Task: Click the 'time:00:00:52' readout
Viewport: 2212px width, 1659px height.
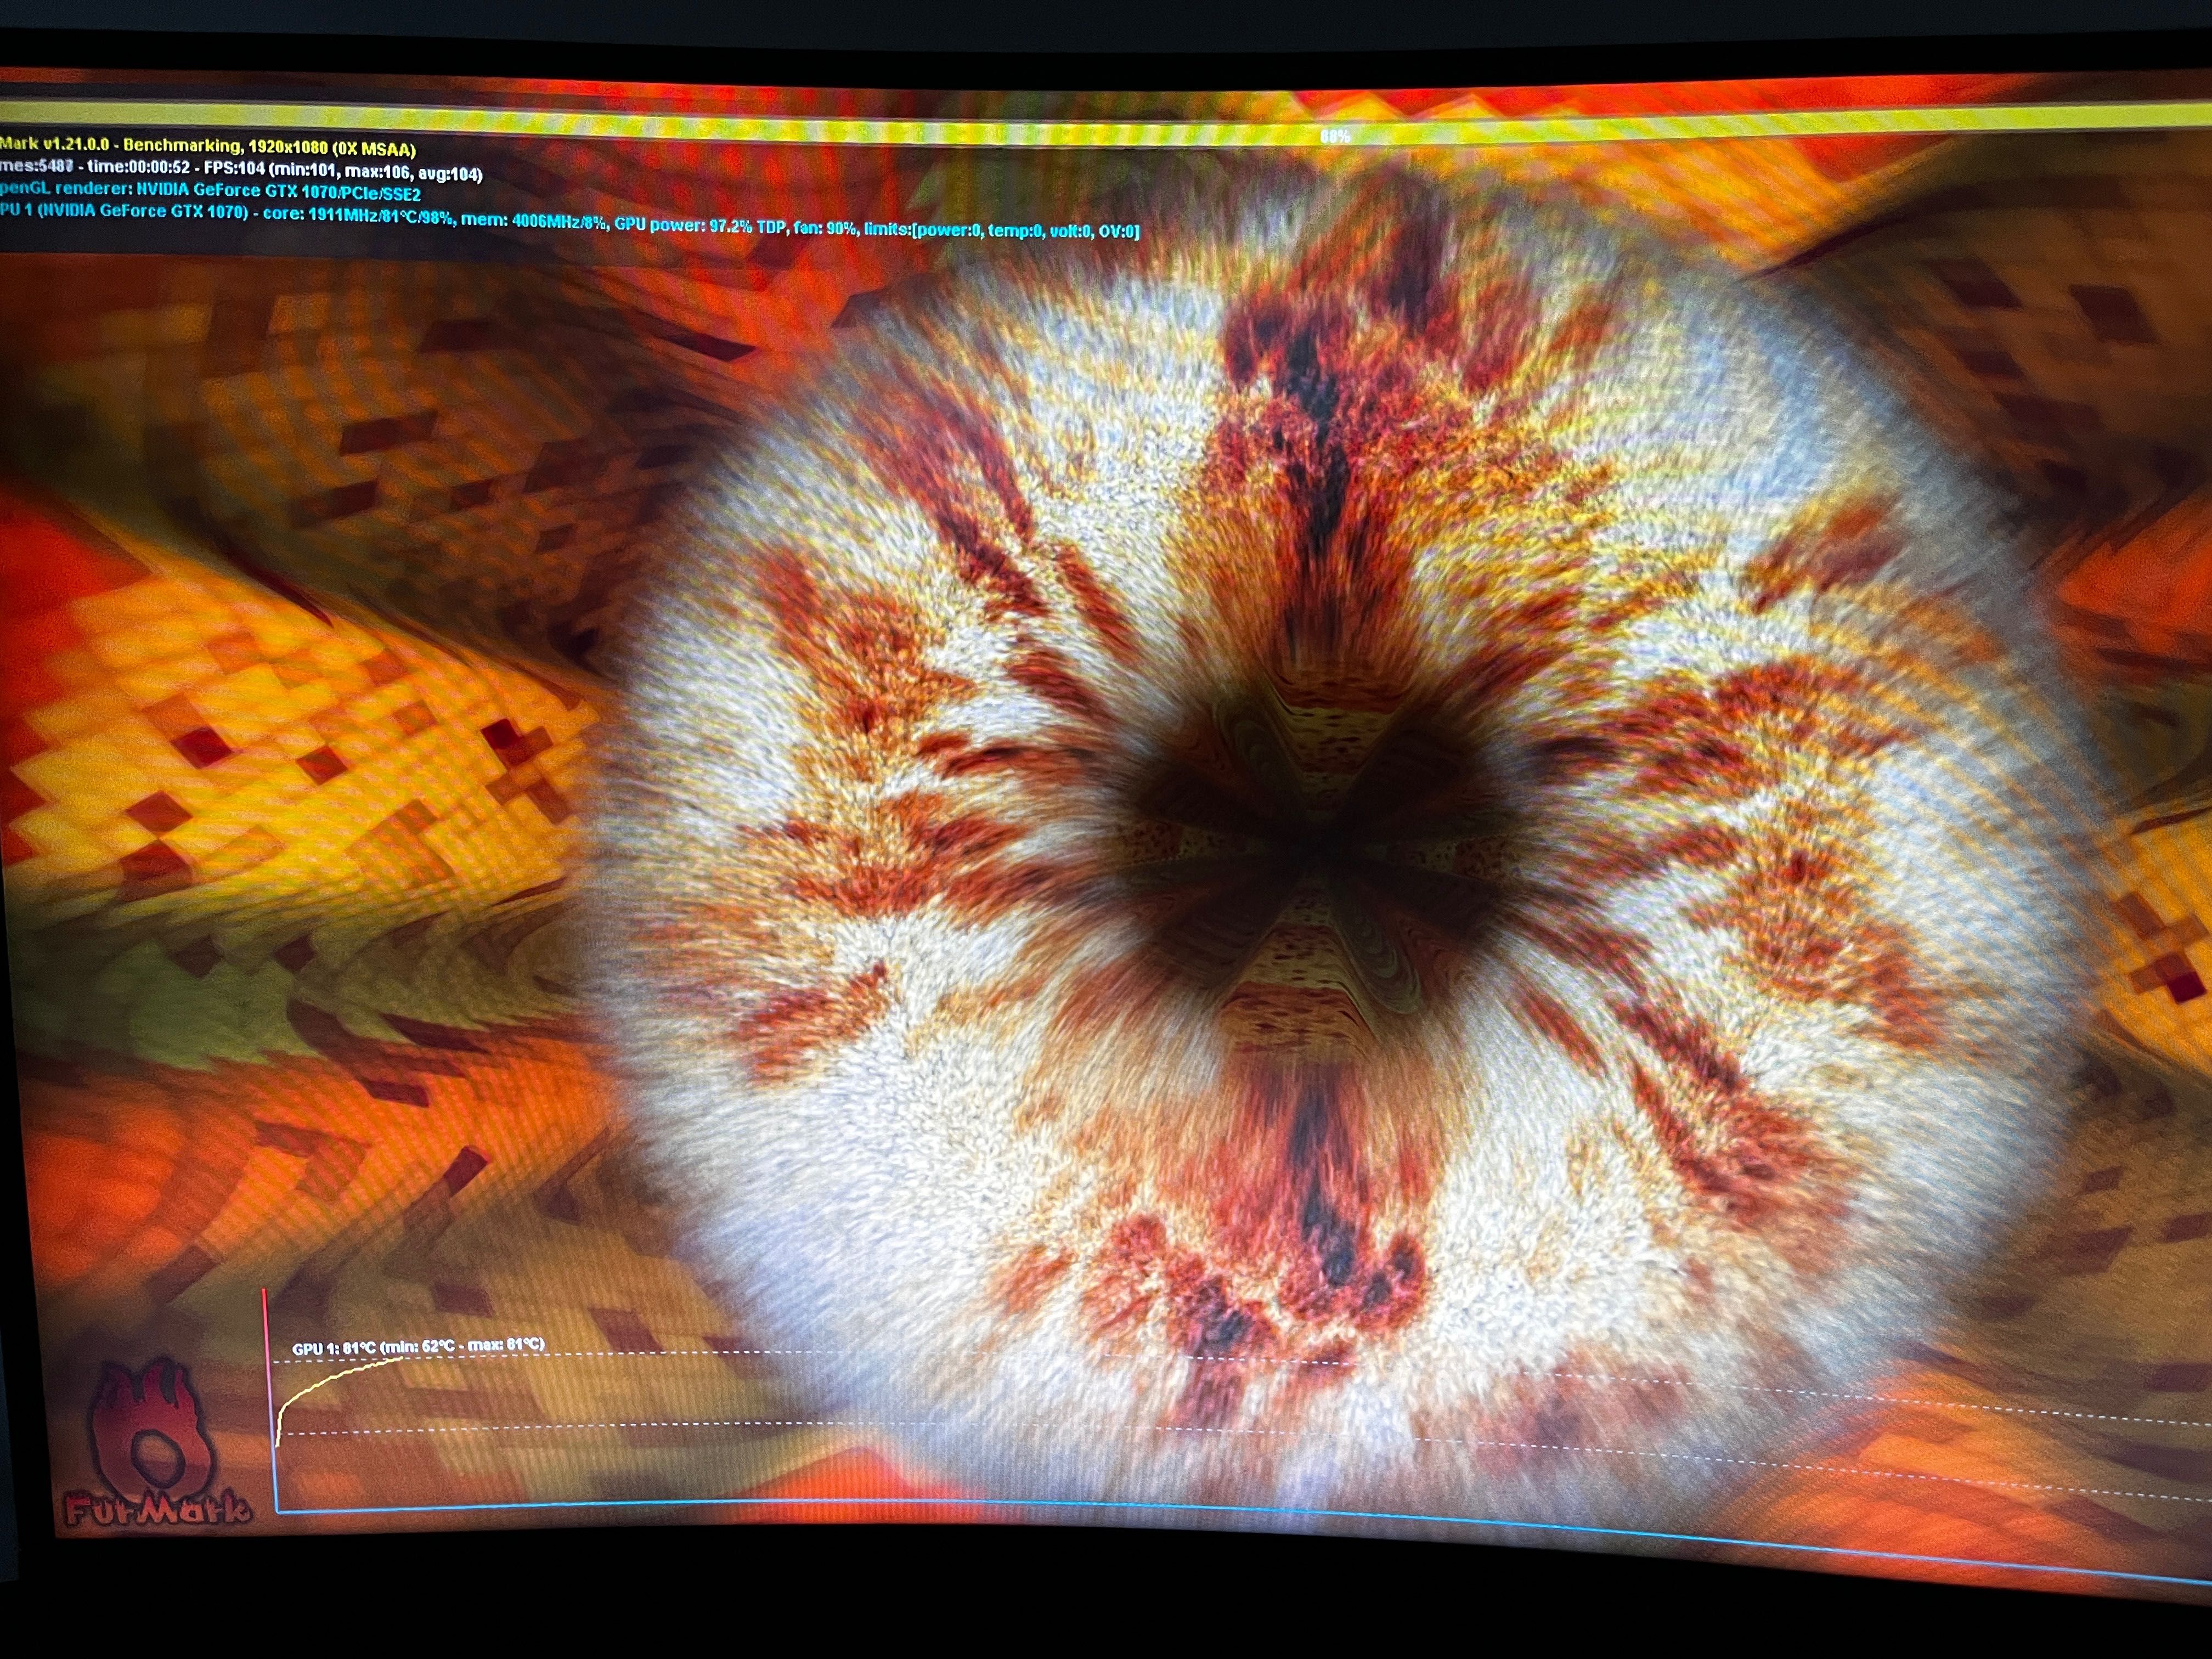Action: [138, 167]
